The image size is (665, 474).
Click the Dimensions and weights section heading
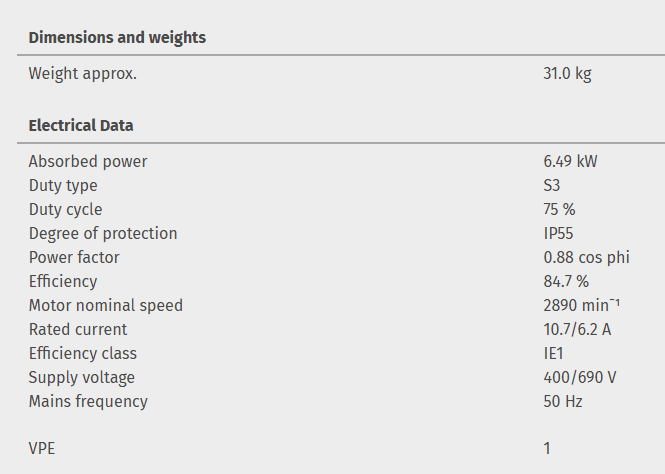[117, 37]
